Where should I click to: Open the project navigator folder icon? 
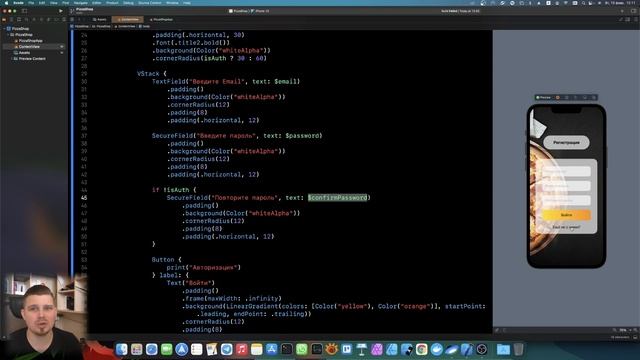coord(4,19)
